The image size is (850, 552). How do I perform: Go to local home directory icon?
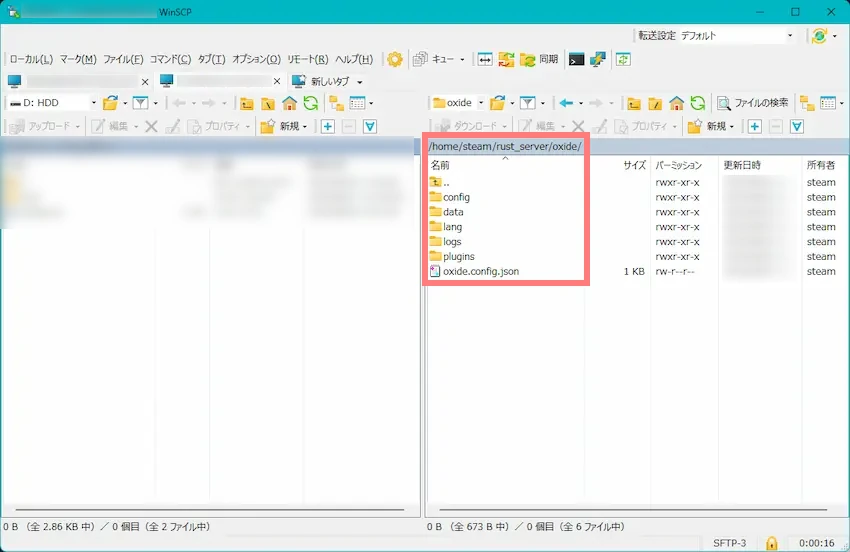pyautogui.click(x=289, y=102)
